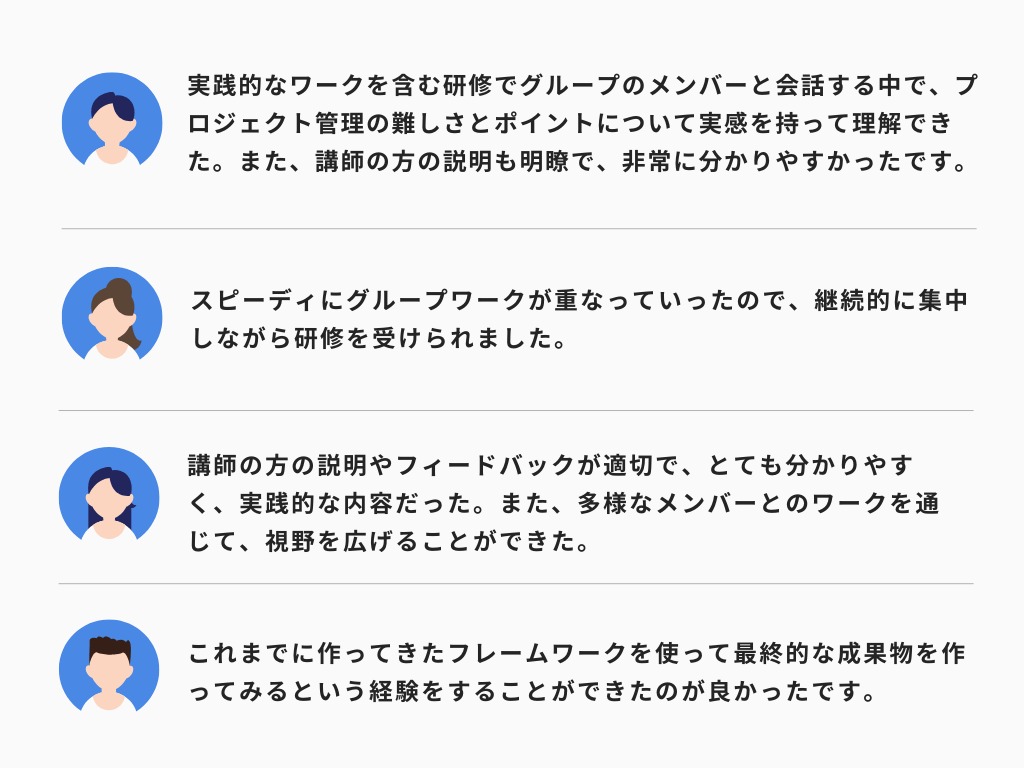The image size is (1024, 768).
Task: Select the line しながら研修を受けられました。
Action: pyautogui.click(x=379, y=339)
